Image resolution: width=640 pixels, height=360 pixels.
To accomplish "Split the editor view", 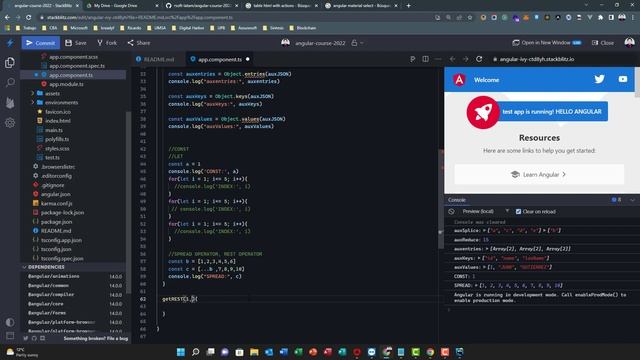I will [x=425, y=59].
